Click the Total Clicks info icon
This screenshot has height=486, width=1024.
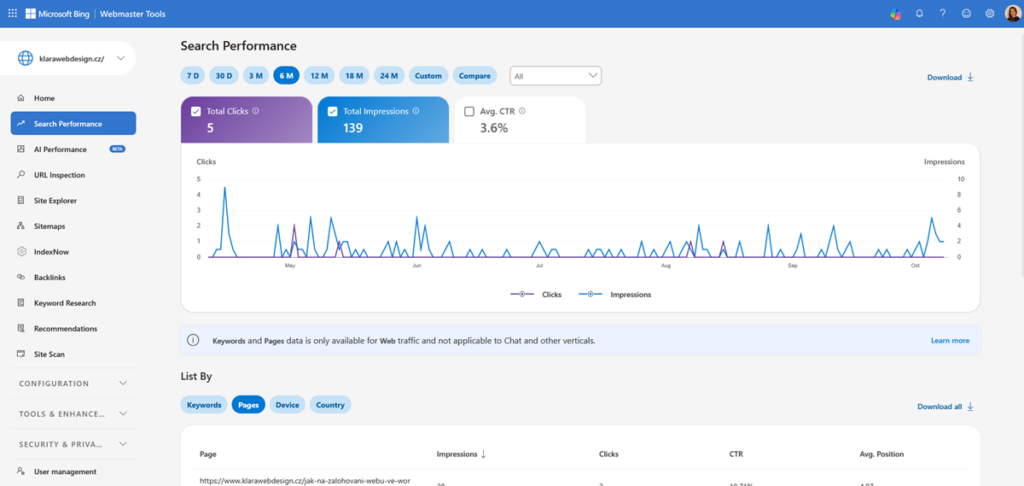255,111
